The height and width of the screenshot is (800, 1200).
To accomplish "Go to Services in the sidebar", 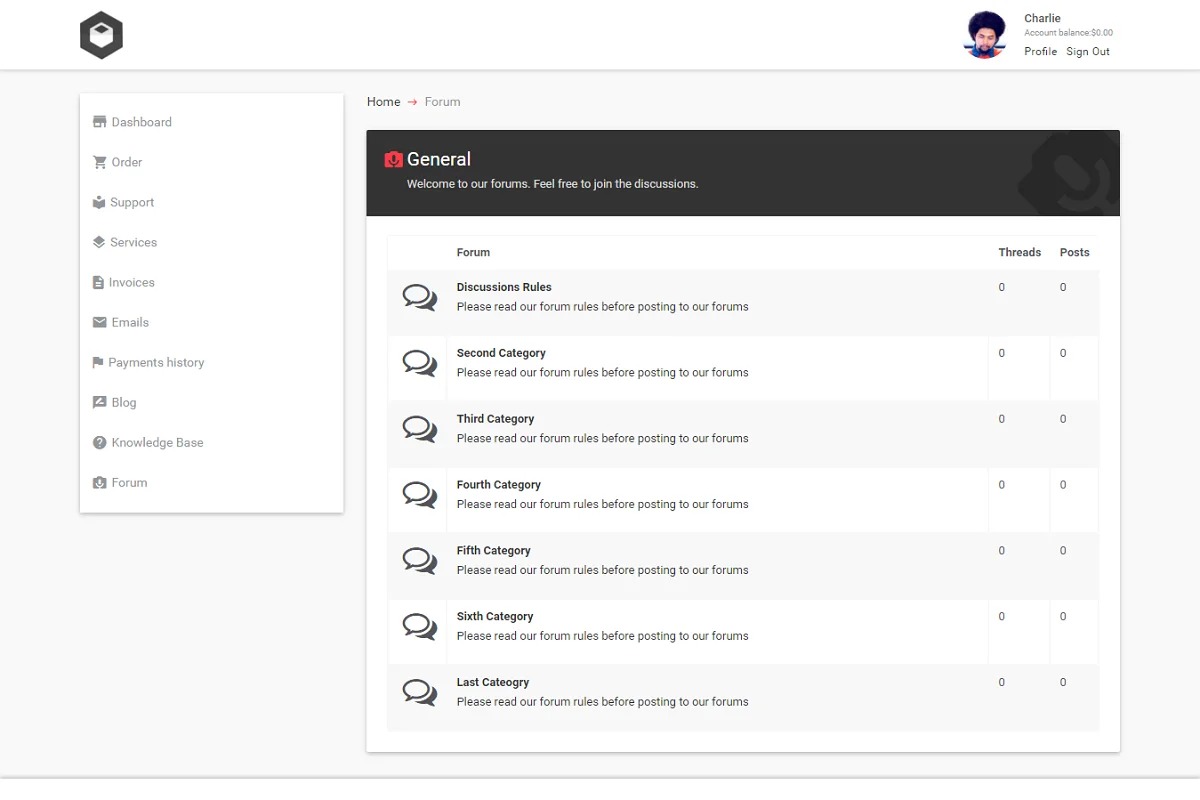I will tap(133, 242).
